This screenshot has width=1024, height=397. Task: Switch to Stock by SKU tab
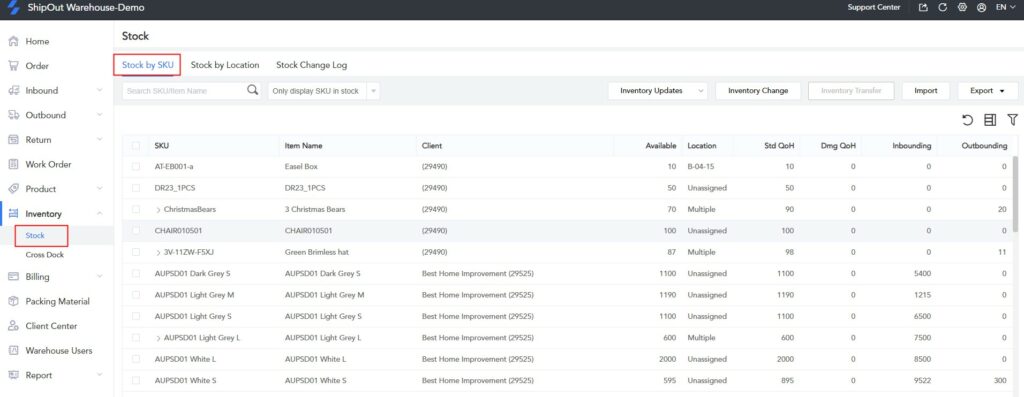148,65
